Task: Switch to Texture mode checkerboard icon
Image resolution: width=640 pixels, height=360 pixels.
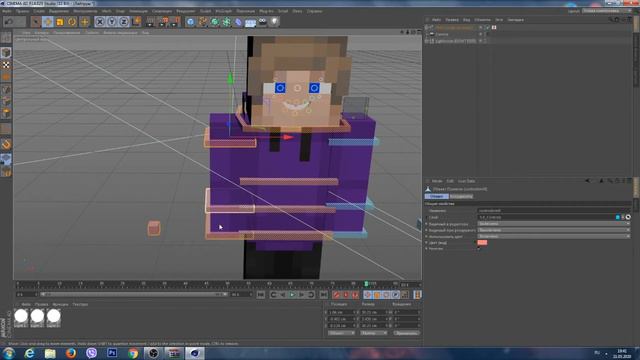Action: click(x=6, y=65)
